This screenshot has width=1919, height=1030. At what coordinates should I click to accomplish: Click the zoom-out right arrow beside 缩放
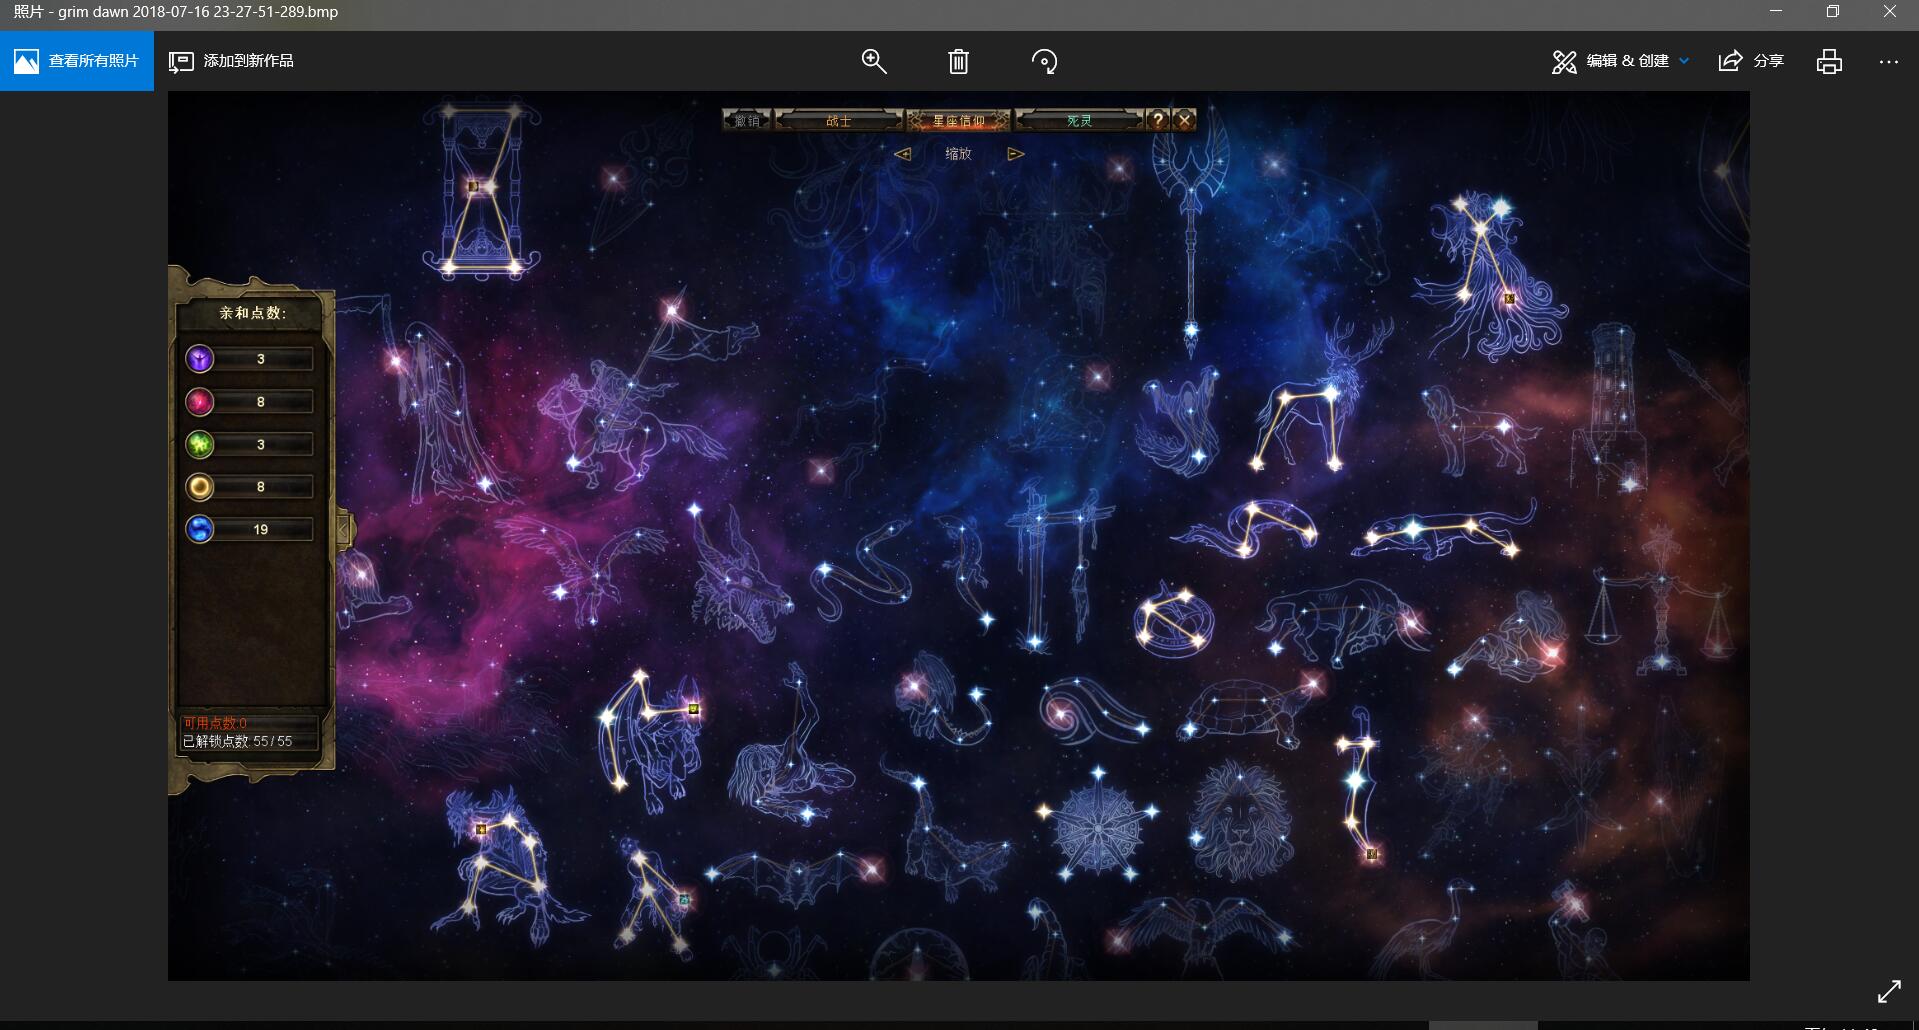tap(1016, 154)
